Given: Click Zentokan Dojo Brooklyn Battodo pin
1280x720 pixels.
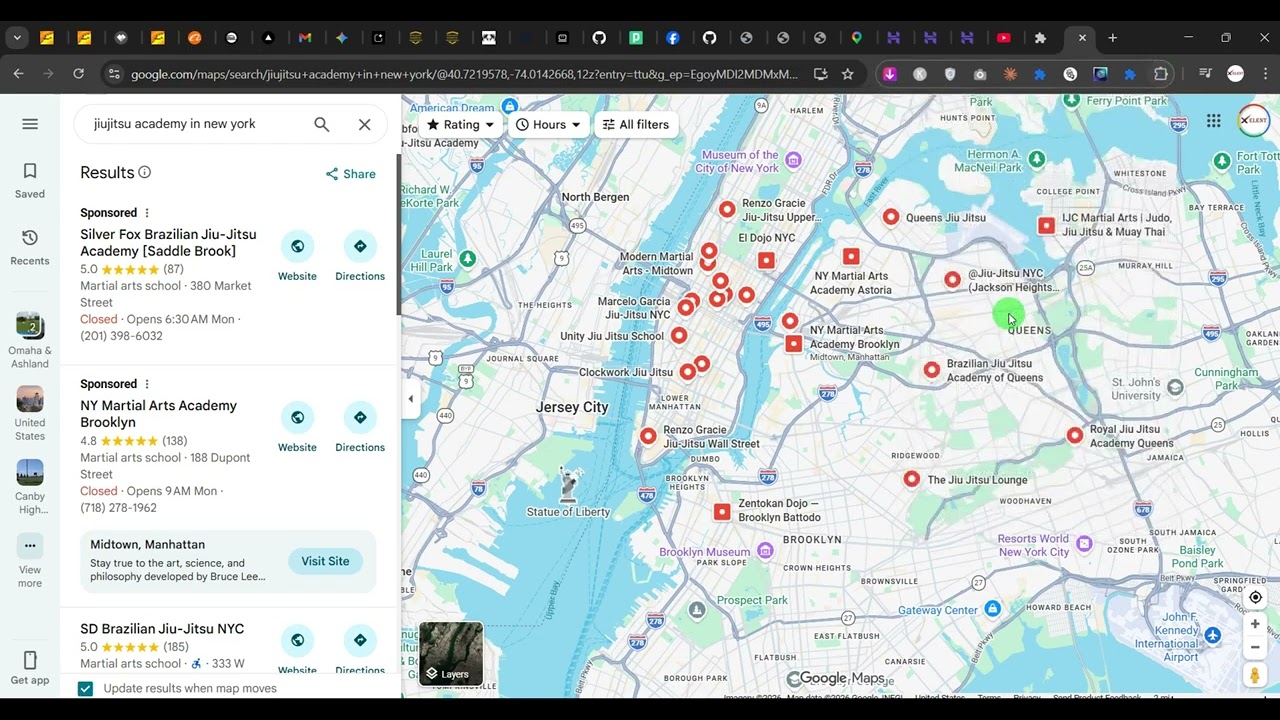Looking at the screenshot, I should pyautogui.click(x=722, y=511).
